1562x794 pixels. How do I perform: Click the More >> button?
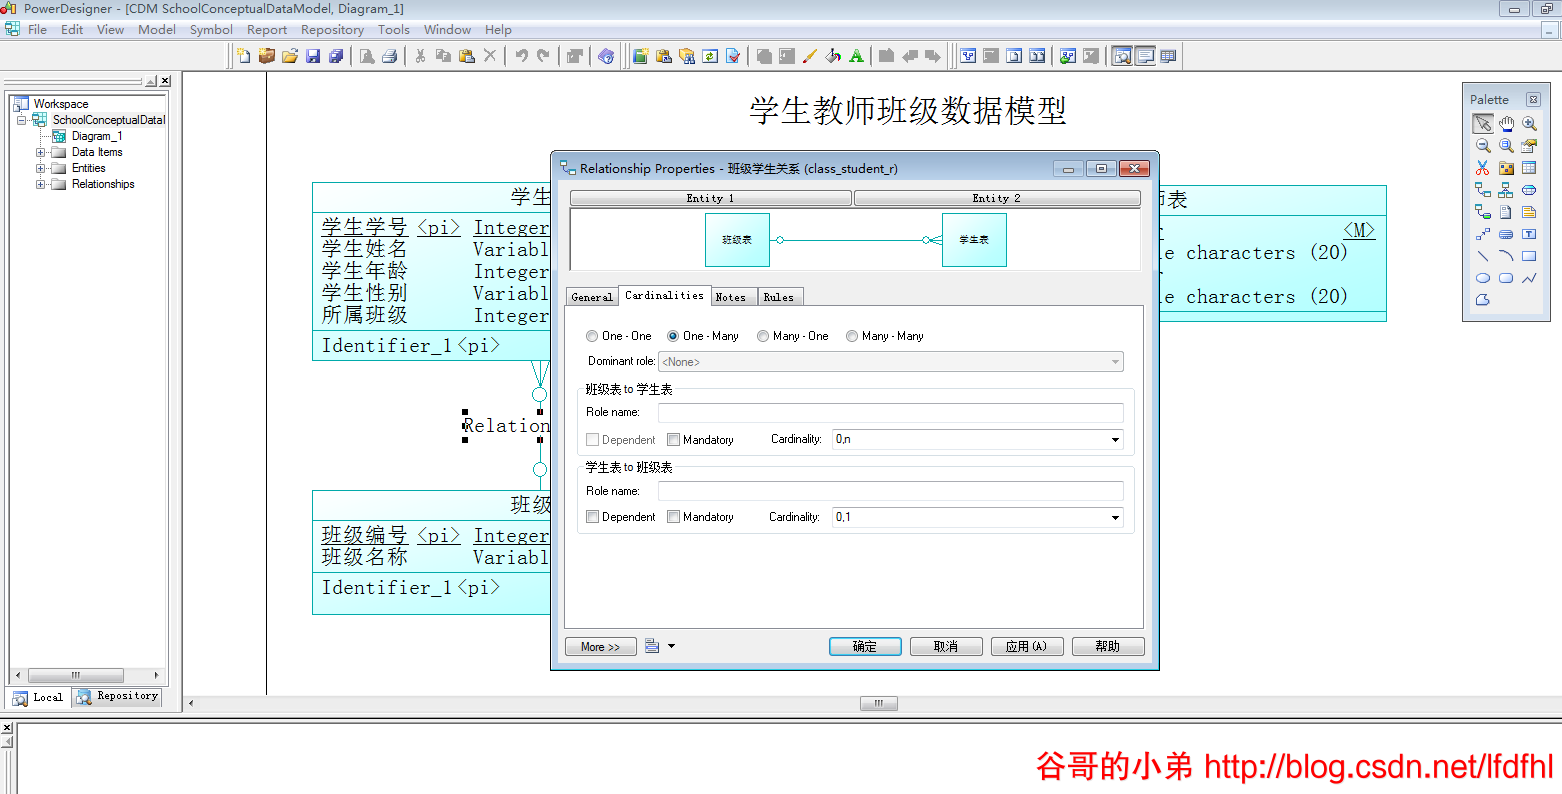click(600, 647)
